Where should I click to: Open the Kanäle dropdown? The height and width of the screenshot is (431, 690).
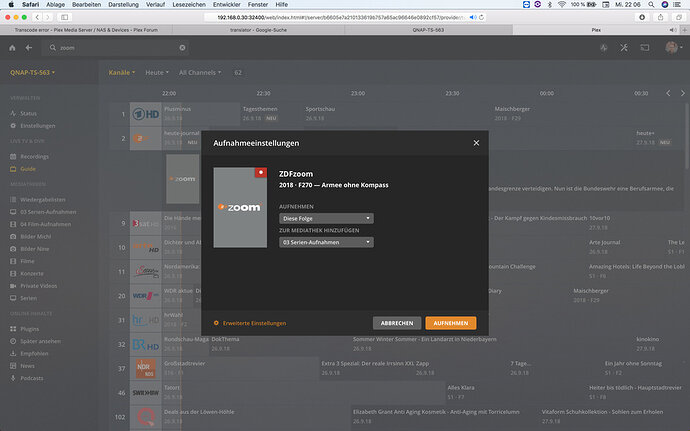tap(121, 73)
